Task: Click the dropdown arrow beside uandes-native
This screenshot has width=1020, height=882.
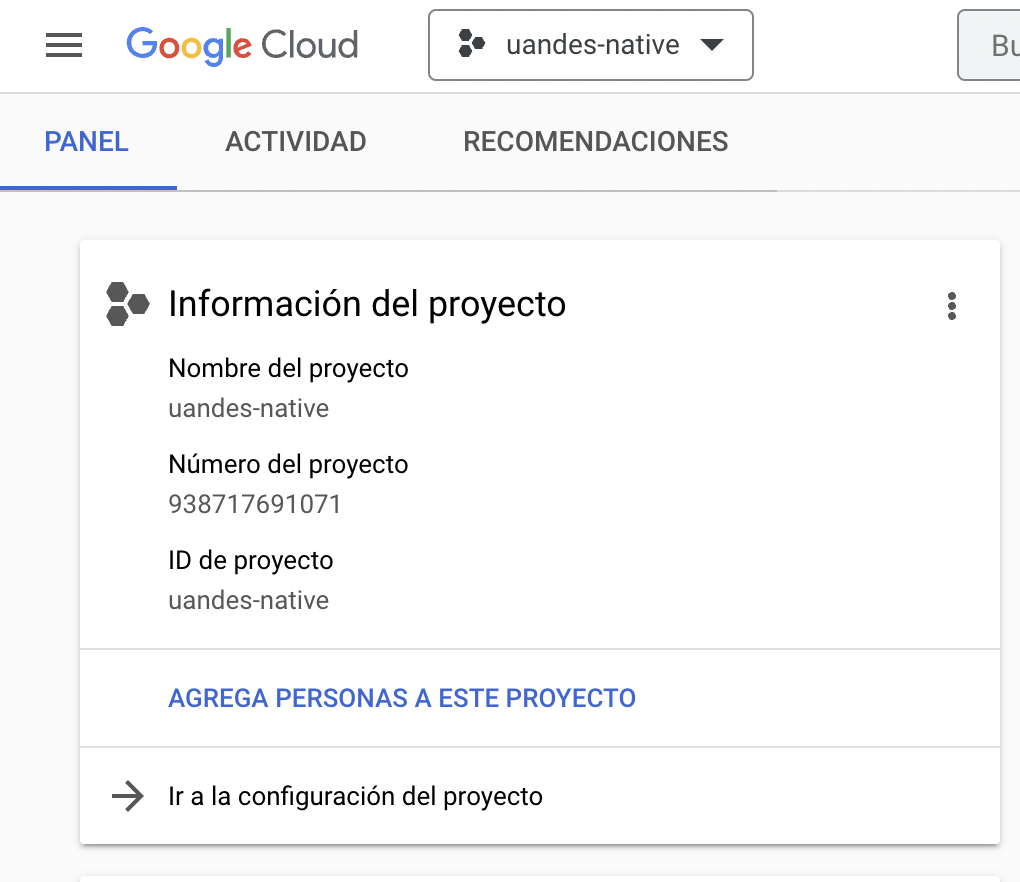Action: coord(712,44)
